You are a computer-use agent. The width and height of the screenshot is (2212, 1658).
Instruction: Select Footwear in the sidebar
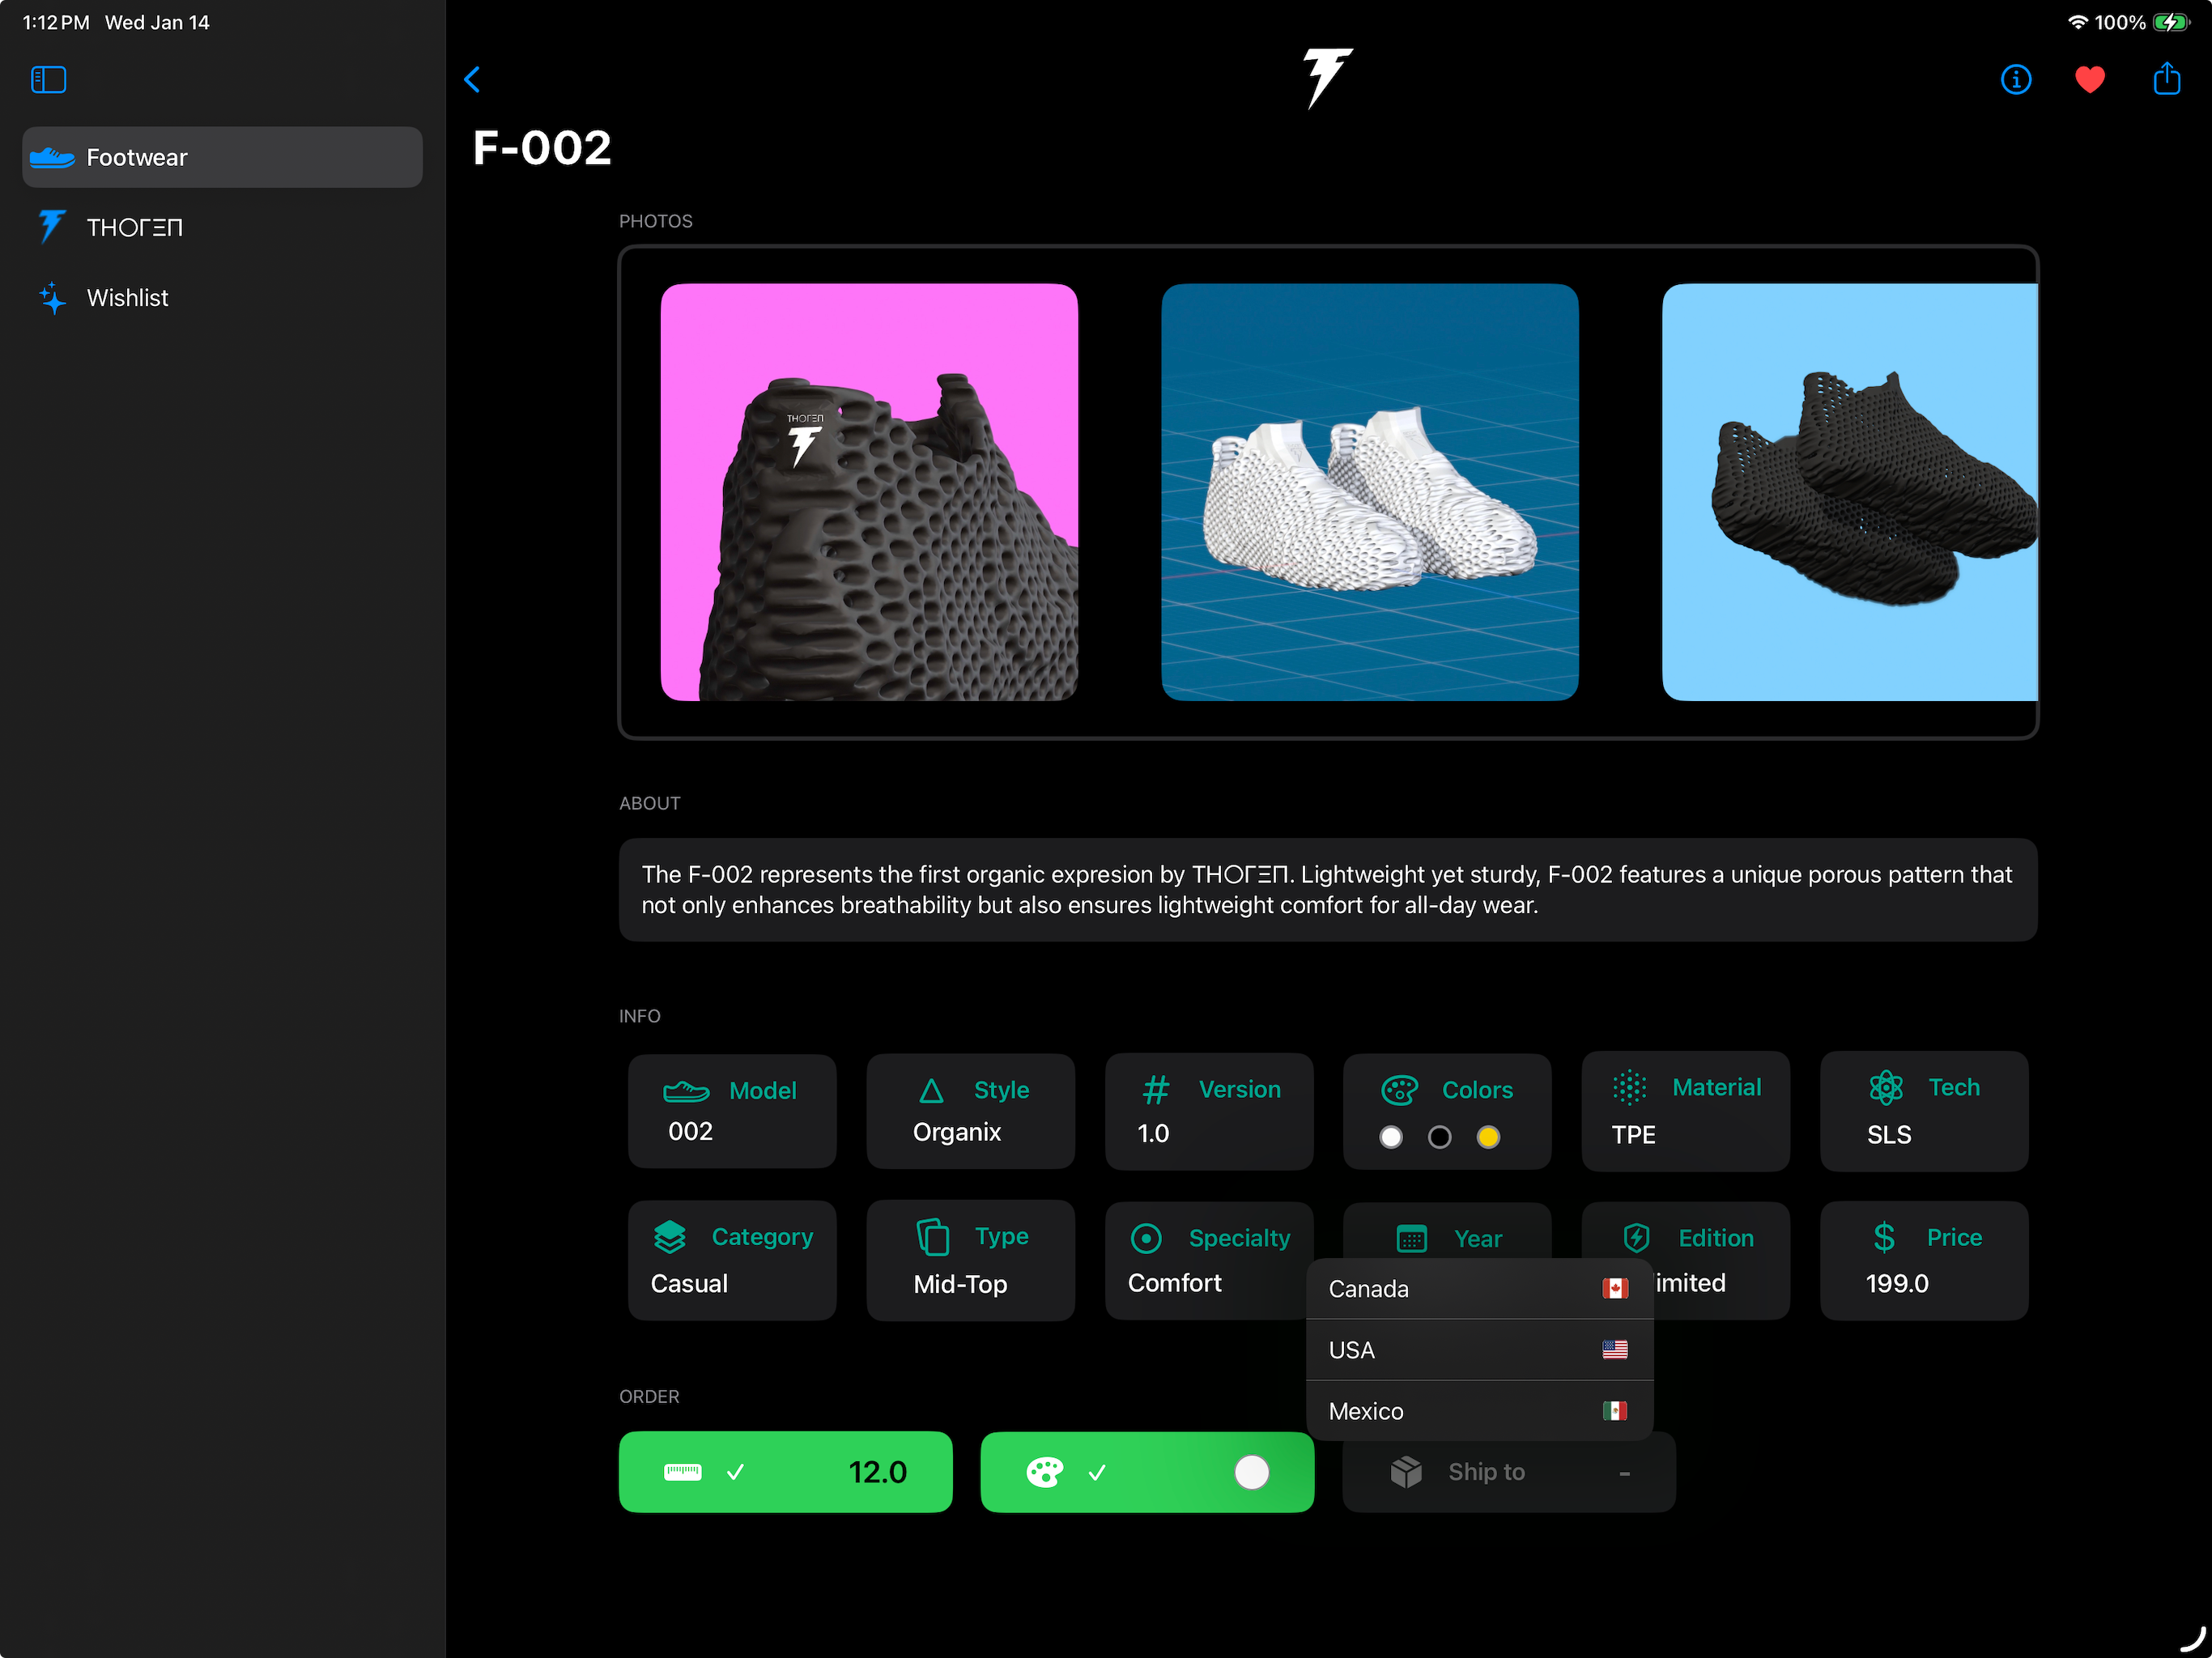(222, 157)
